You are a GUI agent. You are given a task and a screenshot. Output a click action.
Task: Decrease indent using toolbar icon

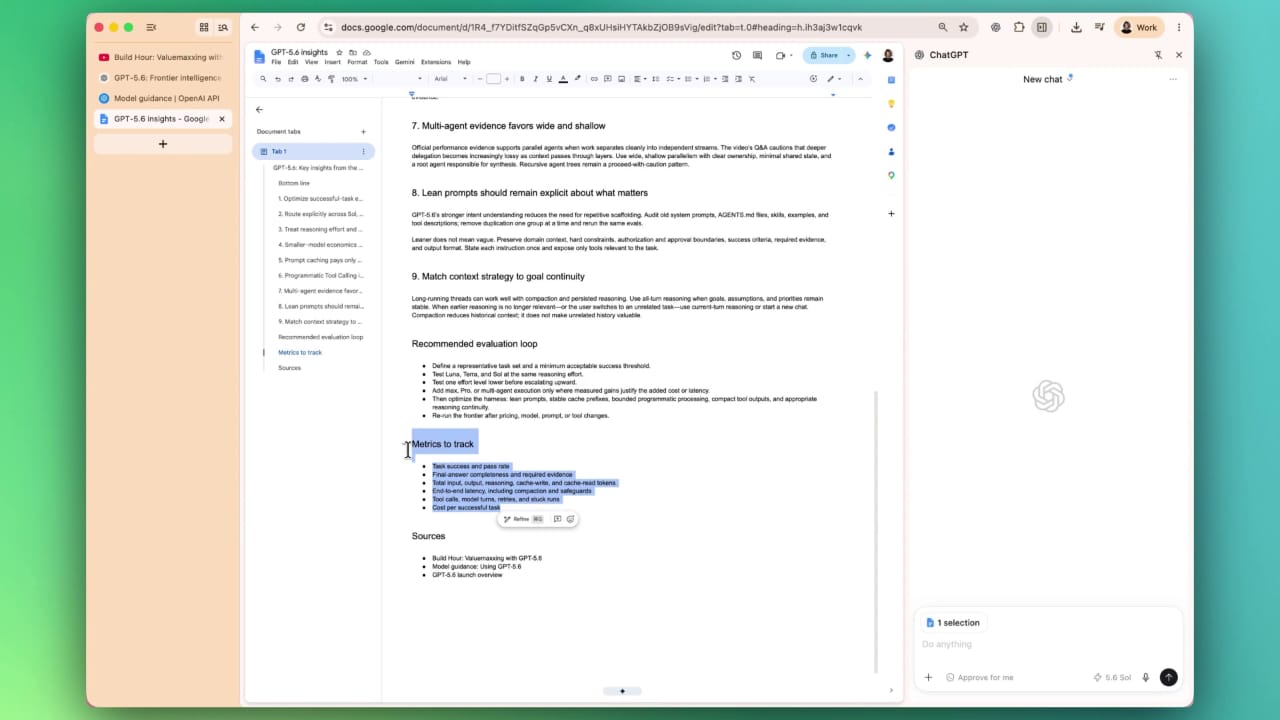point(725,79)
